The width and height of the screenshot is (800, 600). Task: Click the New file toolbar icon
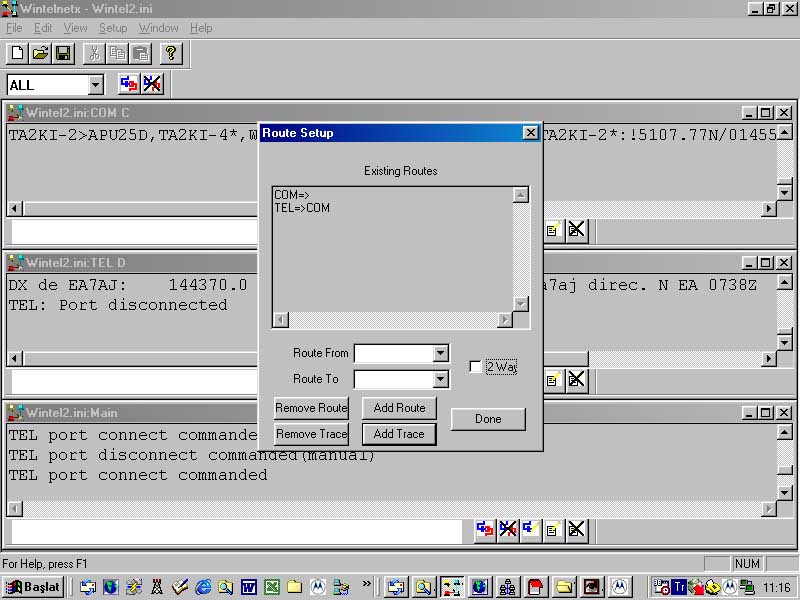(x=17, y=53)
